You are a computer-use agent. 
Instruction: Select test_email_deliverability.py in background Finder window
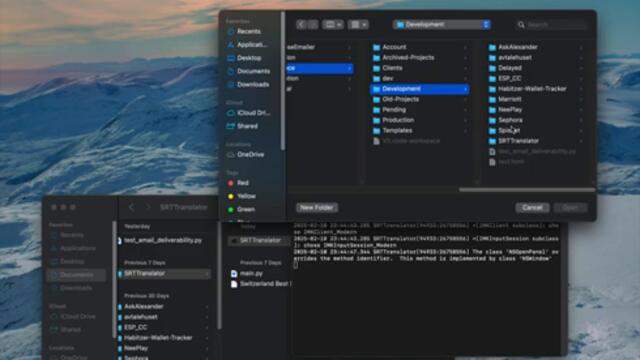pos(164,241)
